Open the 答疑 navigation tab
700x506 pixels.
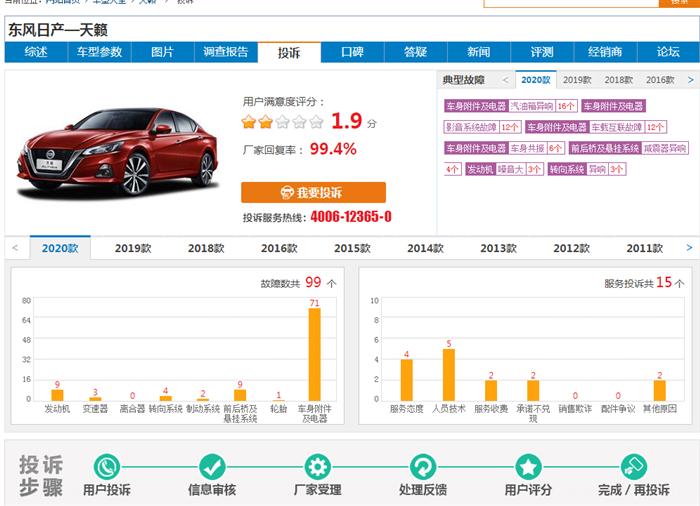pyautogui.click(x=416, y=52)
